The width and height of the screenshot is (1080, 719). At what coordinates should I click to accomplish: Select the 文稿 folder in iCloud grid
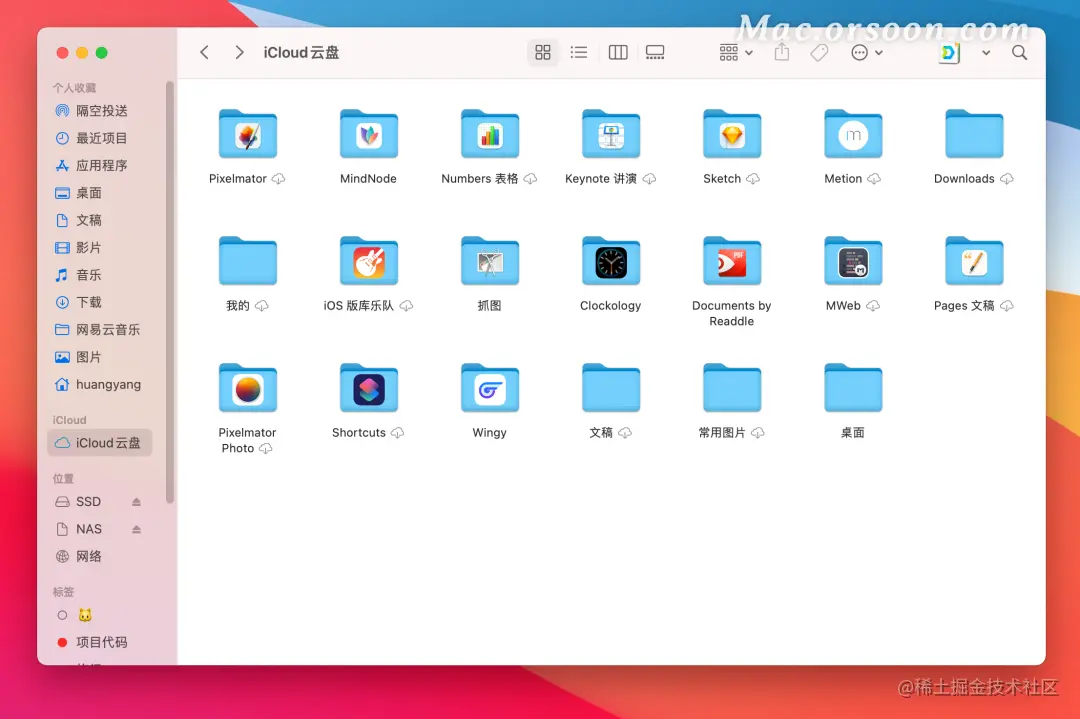click(x=611, y=388)
